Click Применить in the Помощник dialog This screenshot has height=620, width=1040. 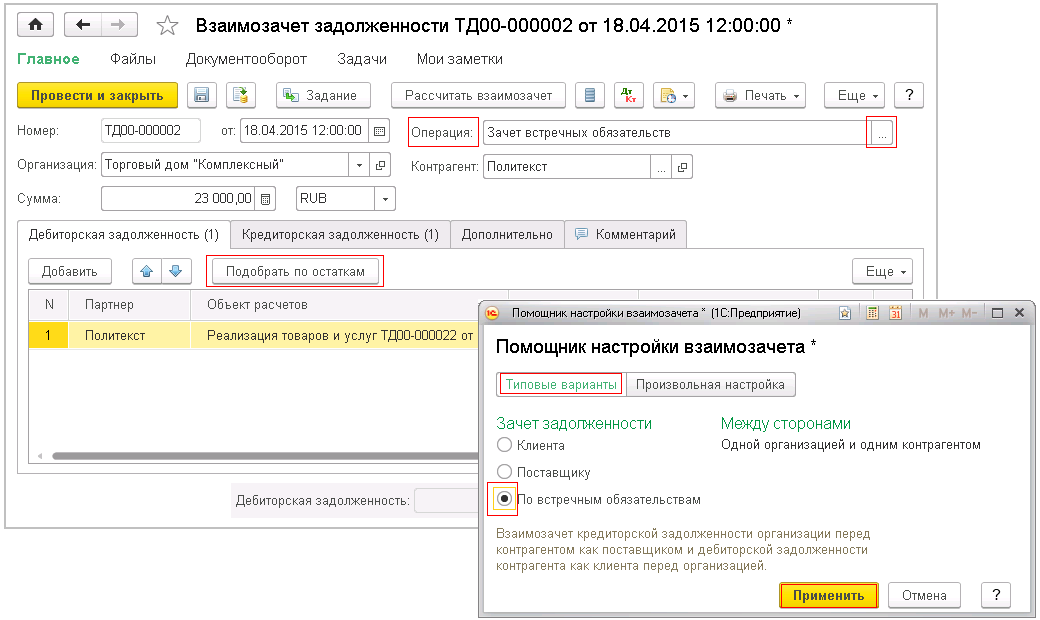[828, 595]
